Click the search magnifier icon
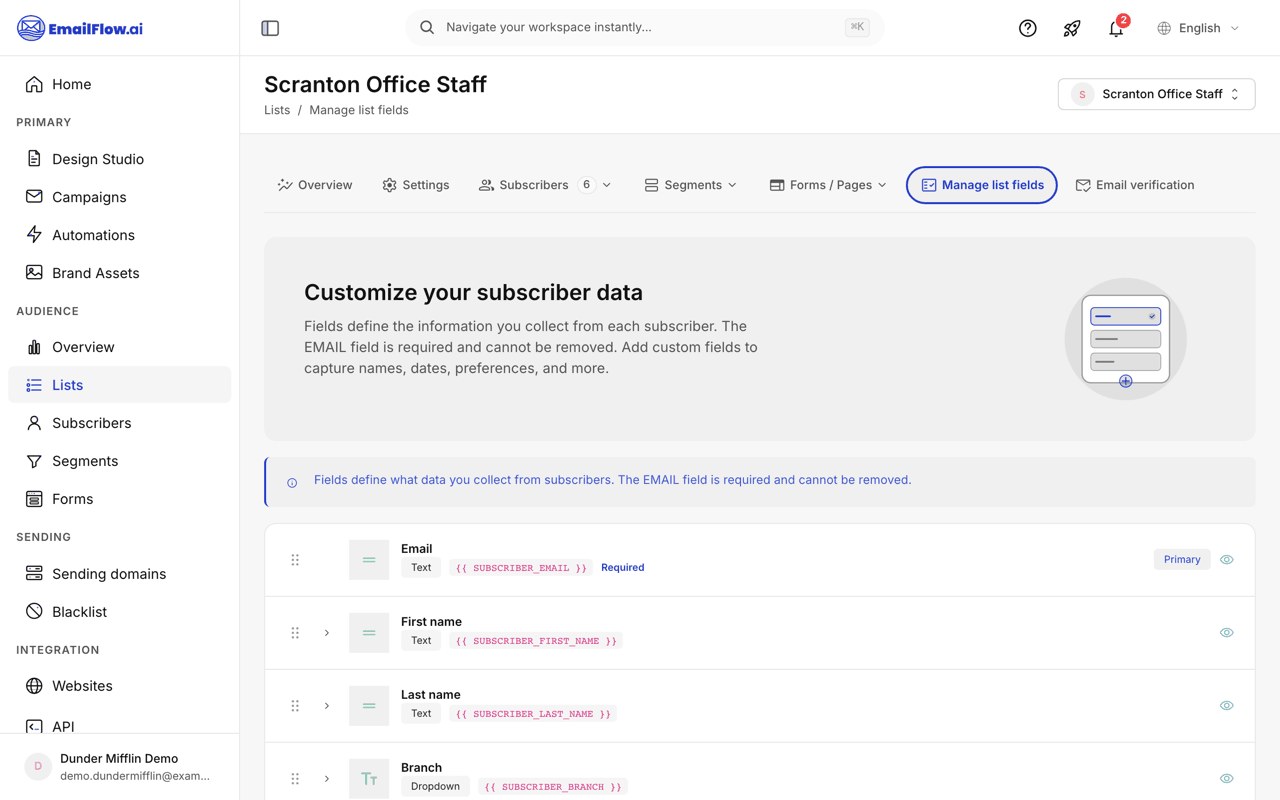Viewport: 1280px width, 800px height. point(427,27)
